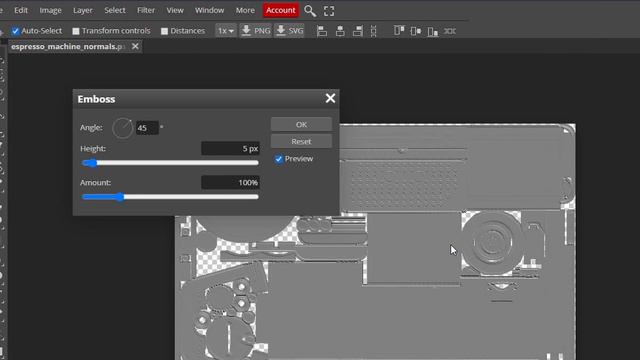640x360 pixels.
Task: Reset the Emboss settings
Action: pos(301,141)
